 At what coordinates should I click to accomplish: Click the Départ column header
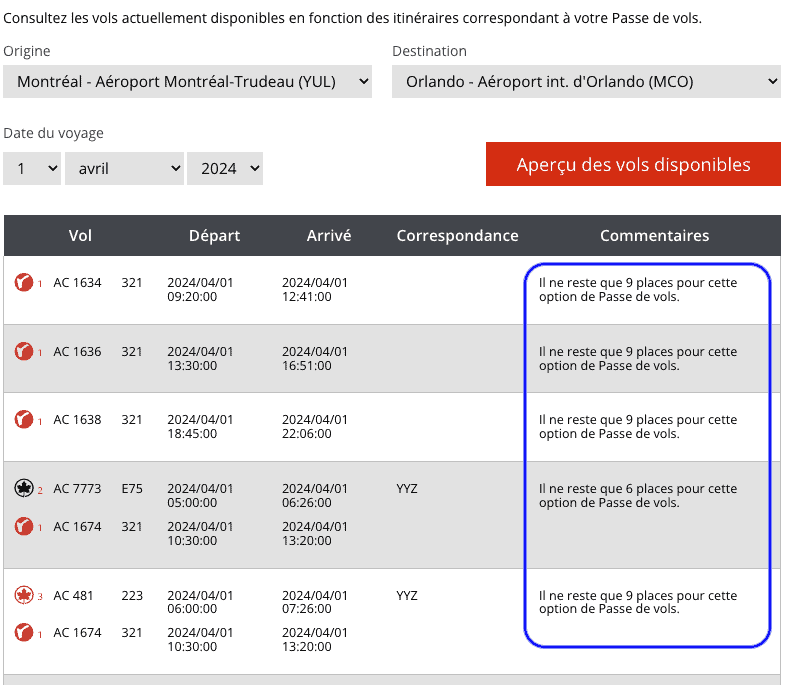click(214, 236)
